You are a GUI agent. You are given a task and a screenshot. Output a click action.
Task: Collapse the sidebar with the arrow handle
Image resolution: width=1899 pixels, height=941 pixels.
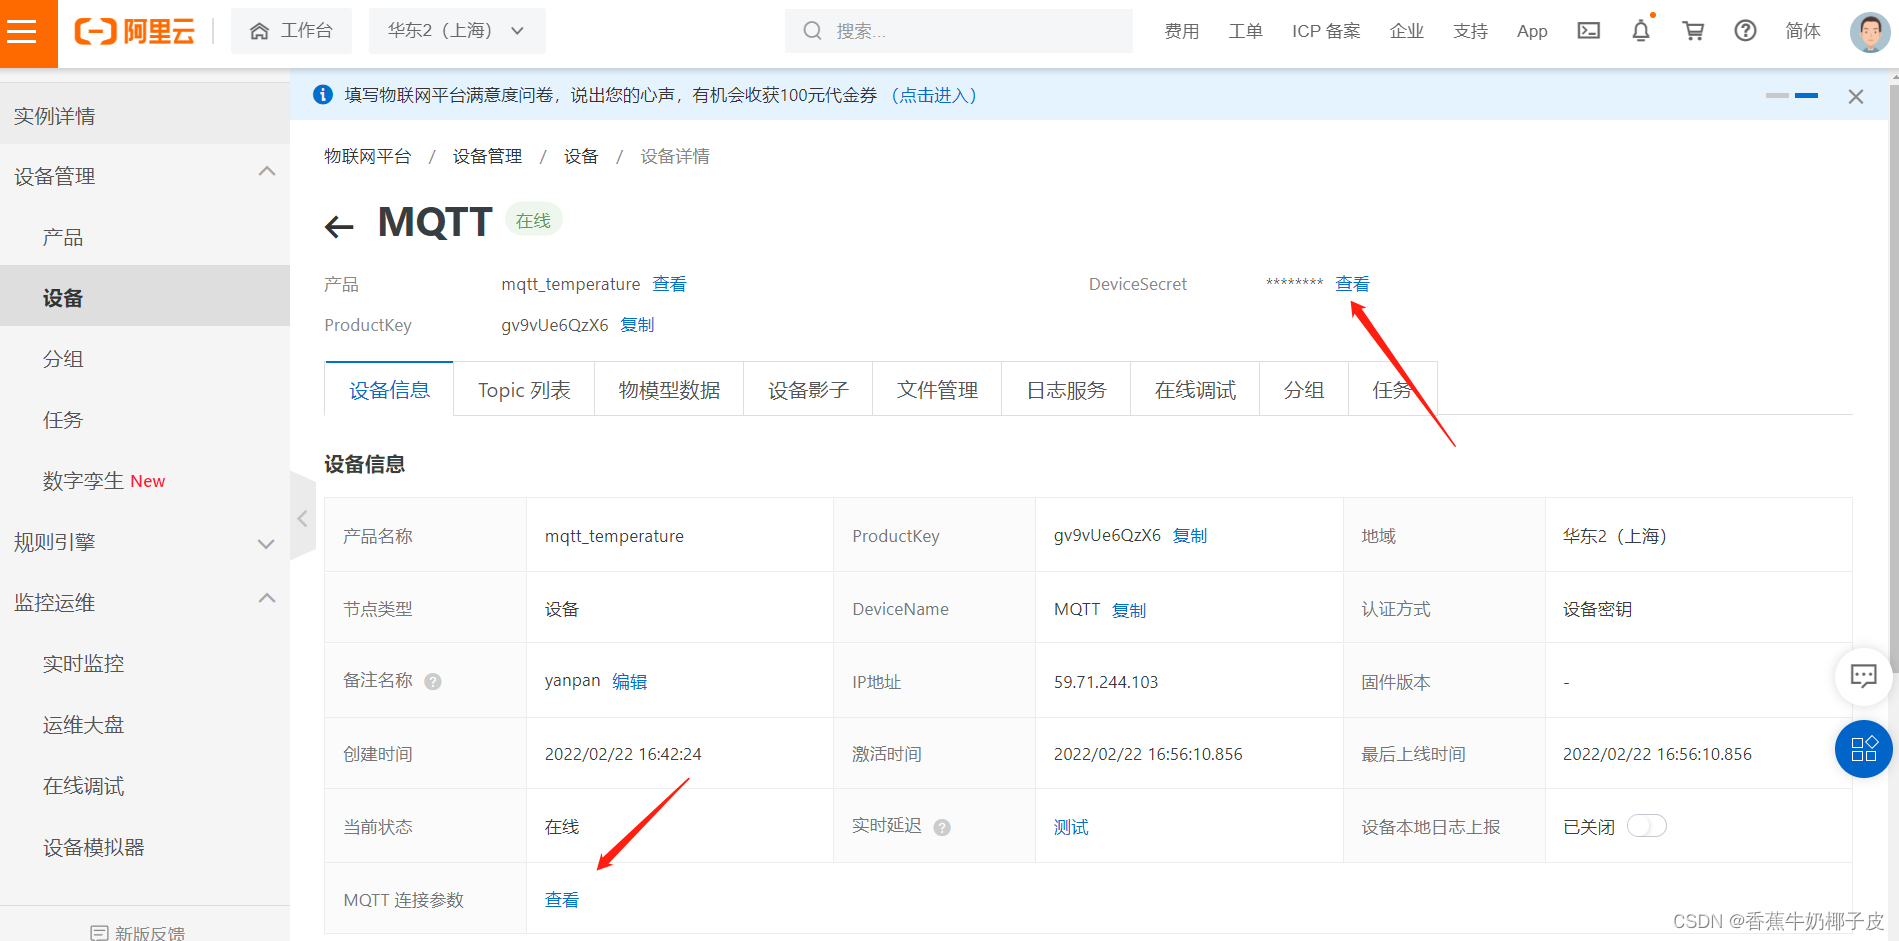302,518
